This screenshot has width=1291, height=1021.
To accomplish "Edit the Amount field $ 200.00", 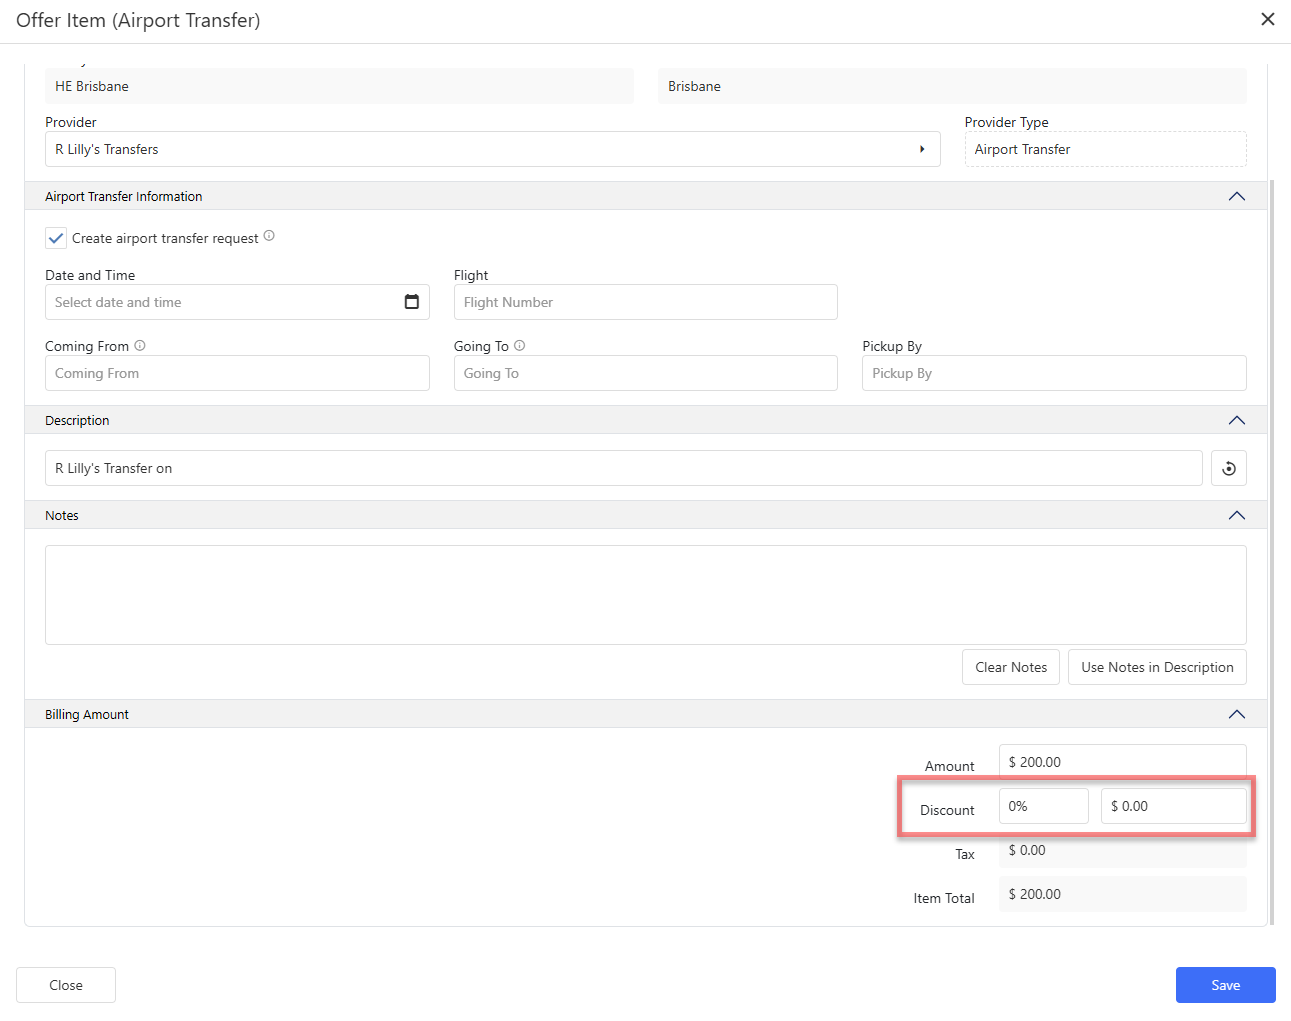I will [1123, 762].
